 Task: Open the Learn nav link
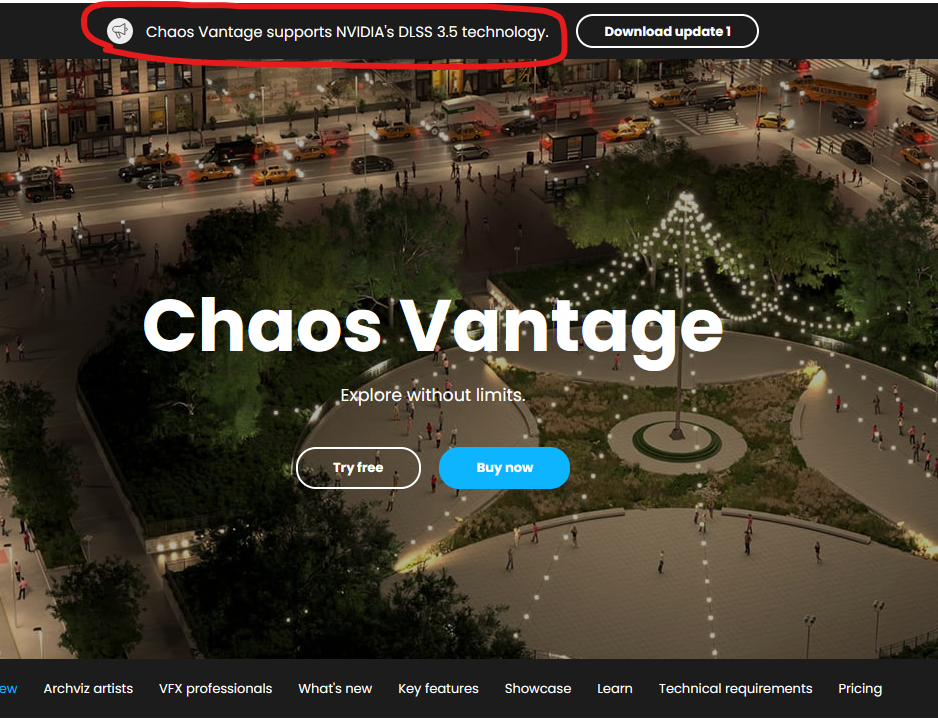pyautogui.click(x=614, y=689)
